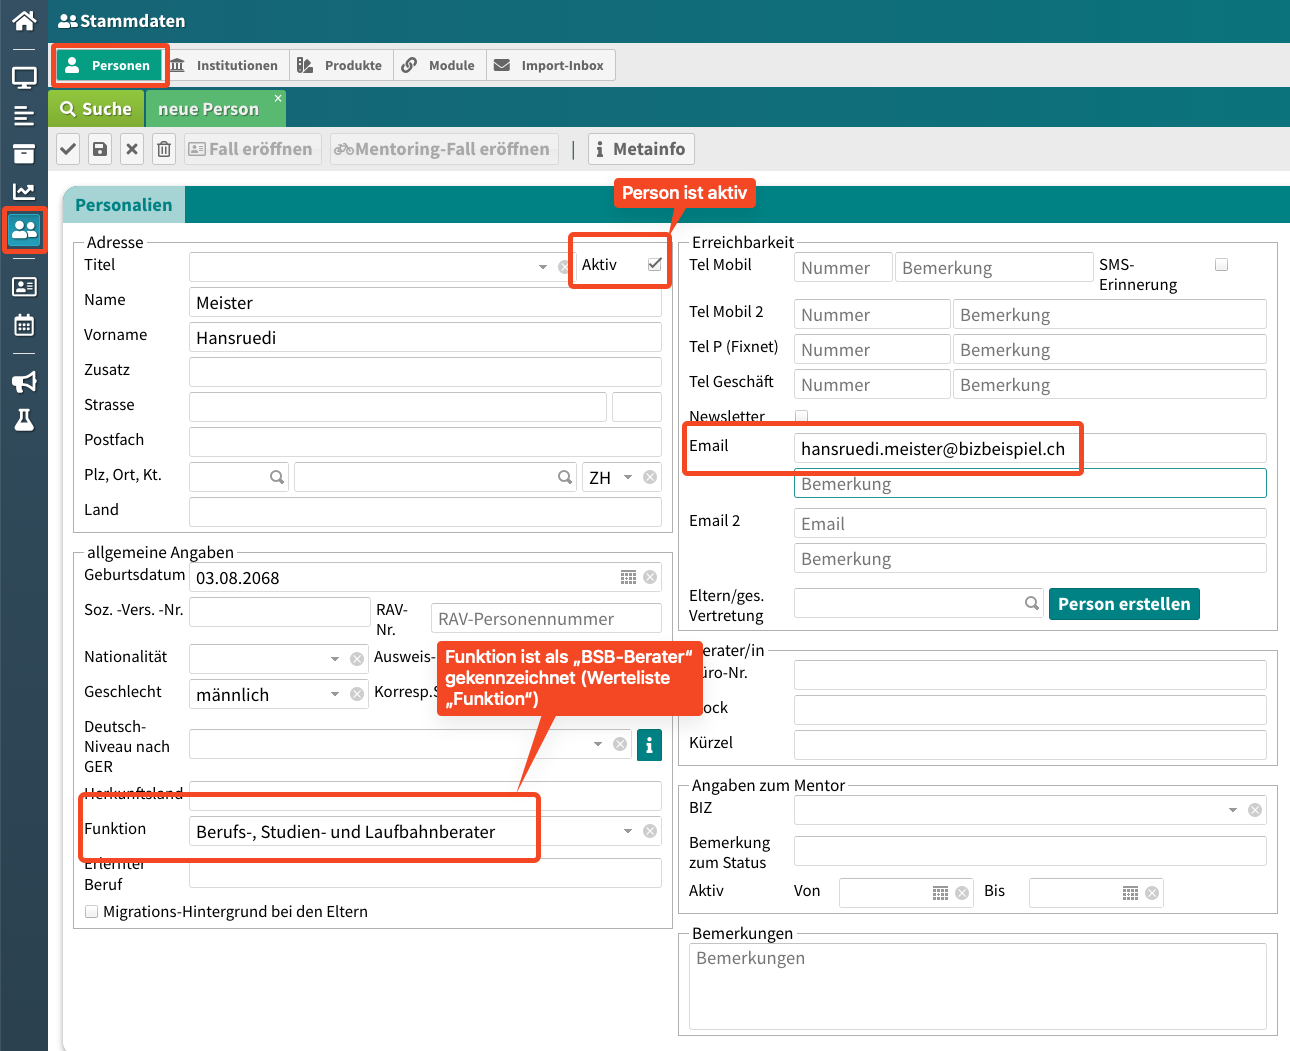
Task: Click the RAV-Personennummer field
Action: (546, 618)
